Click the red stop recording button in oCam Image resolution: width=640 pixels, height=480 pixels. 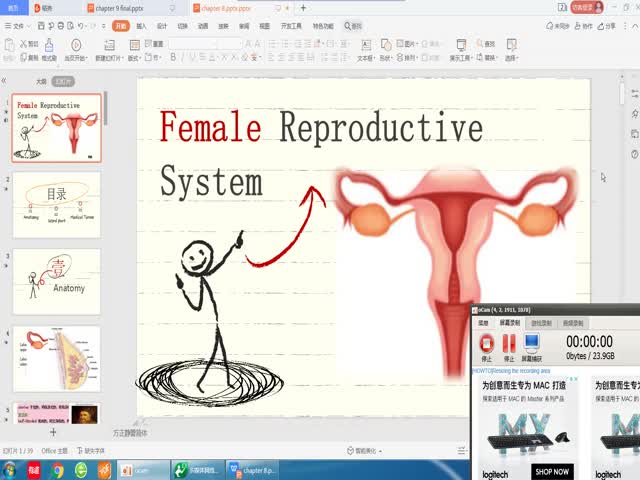pyautogui.click(x=487, y=345)
